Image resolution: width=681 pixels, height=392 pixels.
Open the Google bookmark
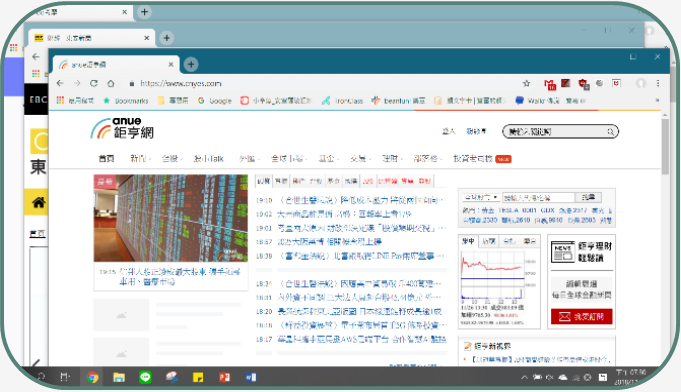coord(215,101)
